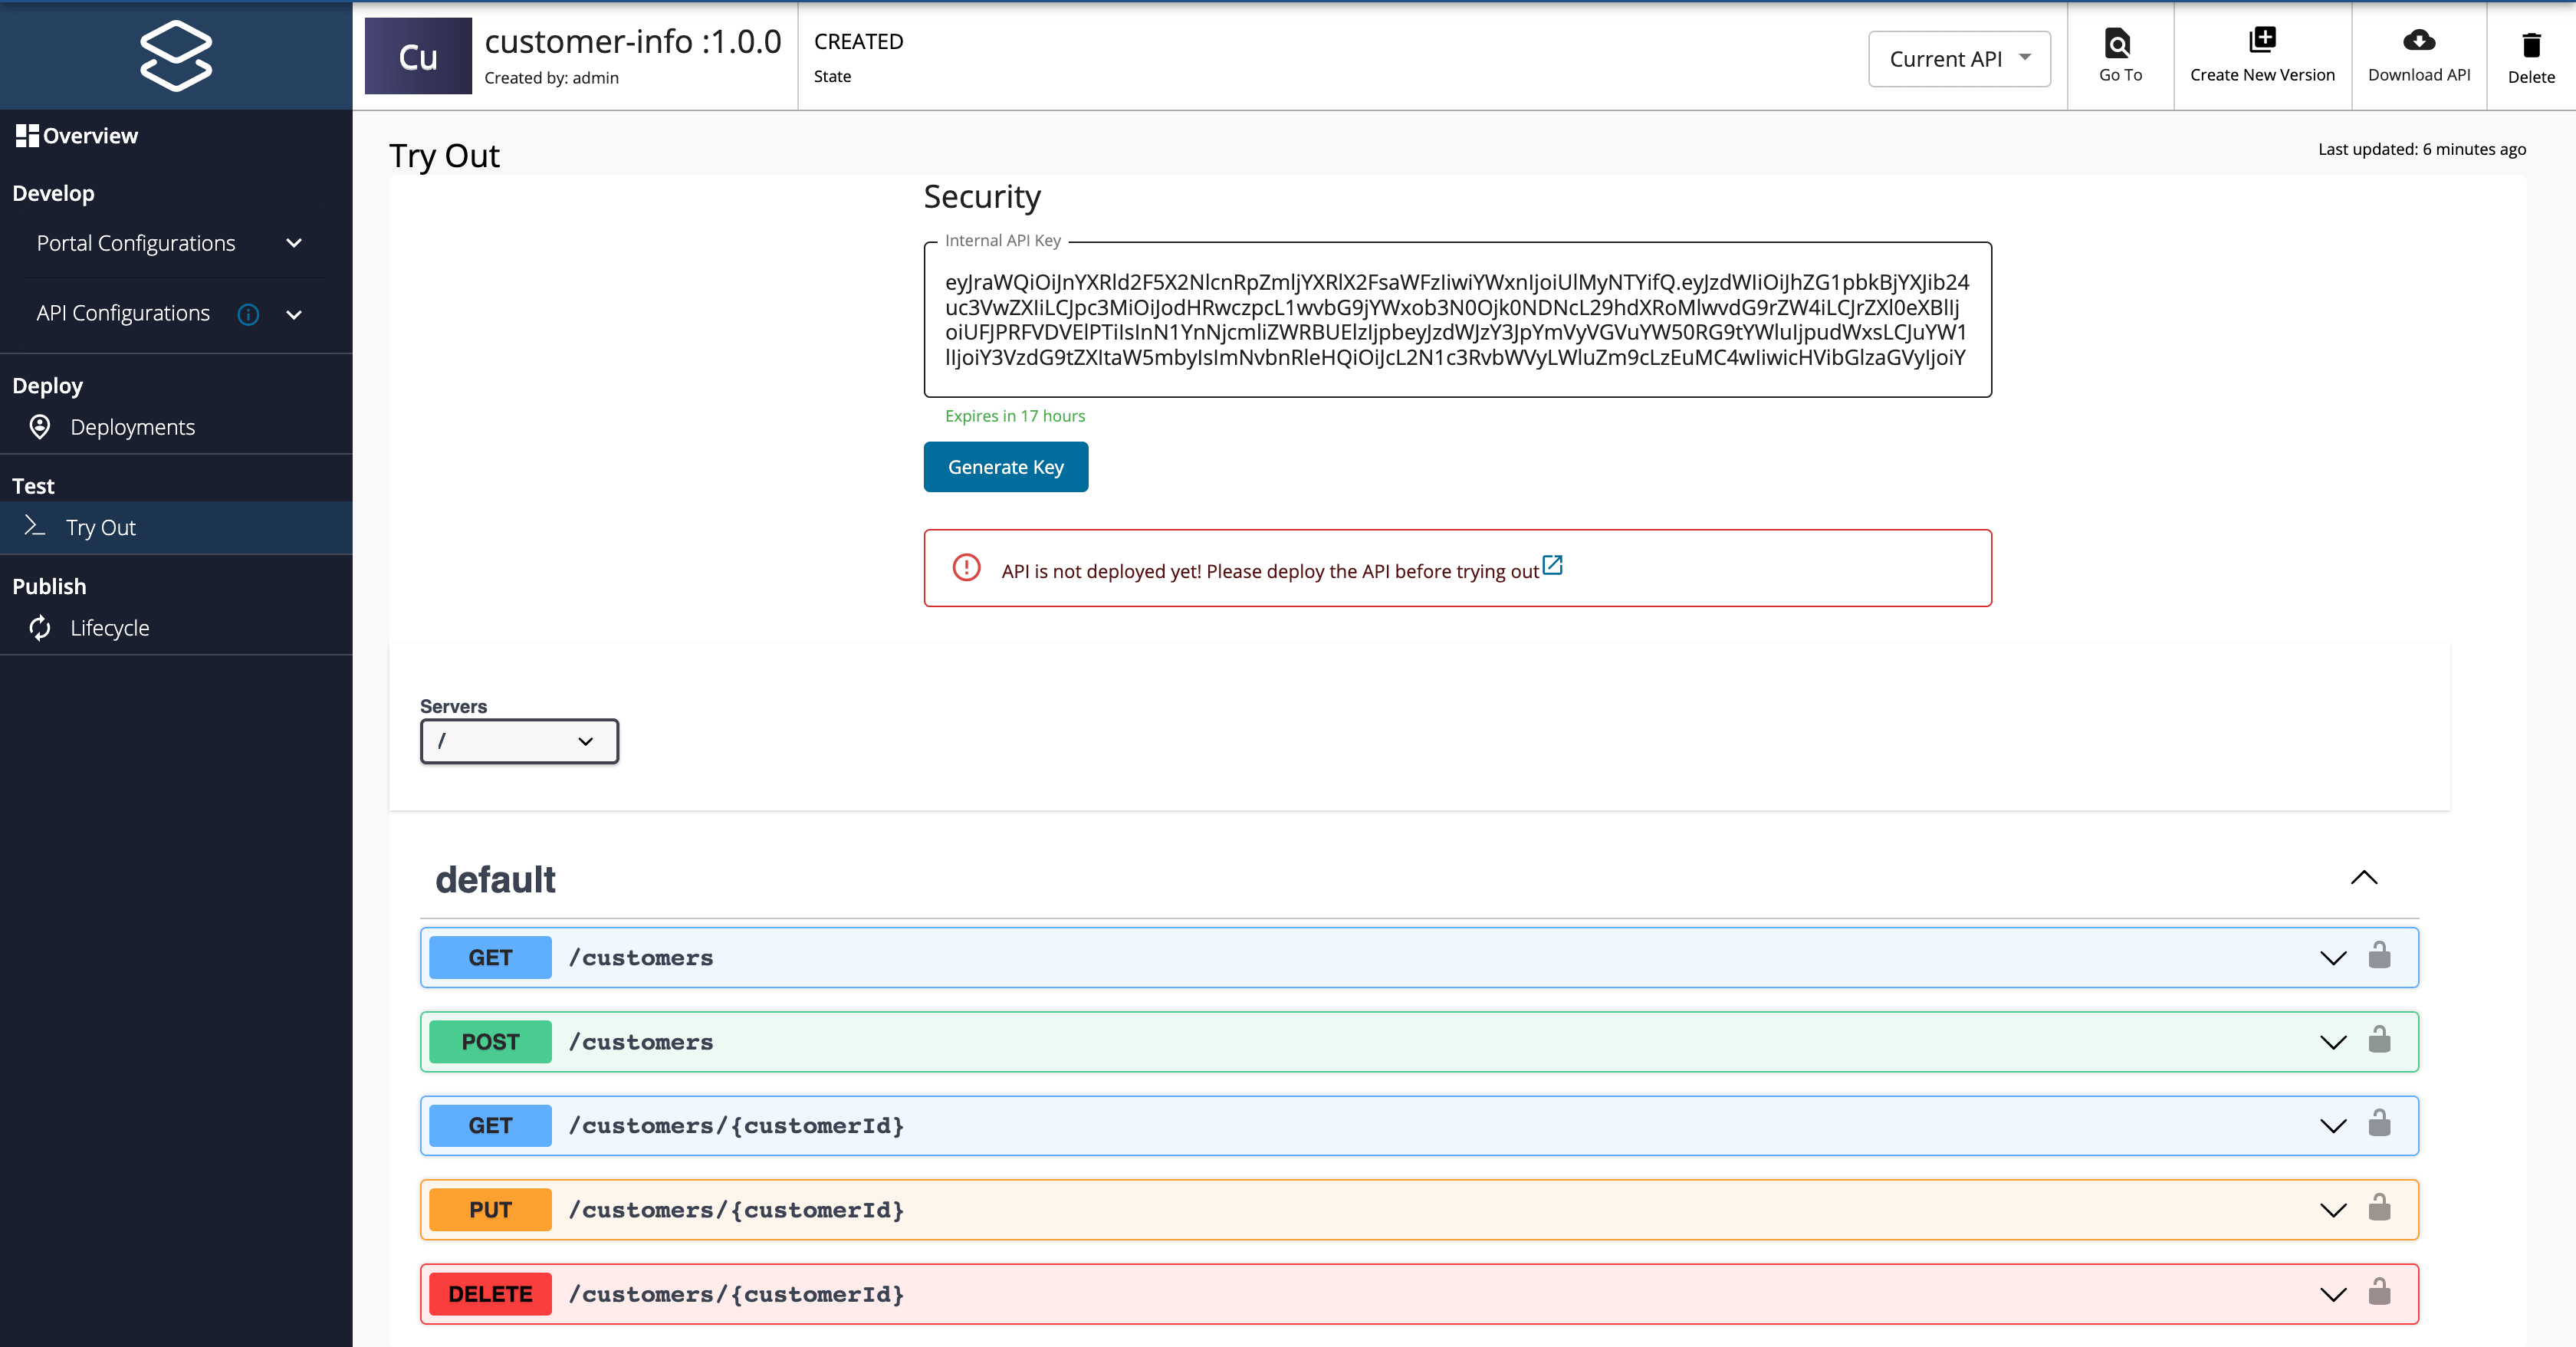Viewport: 2576px width, 1347px height.
Task: Expand the Portal Configurations section
Action: tap(294, 243)
